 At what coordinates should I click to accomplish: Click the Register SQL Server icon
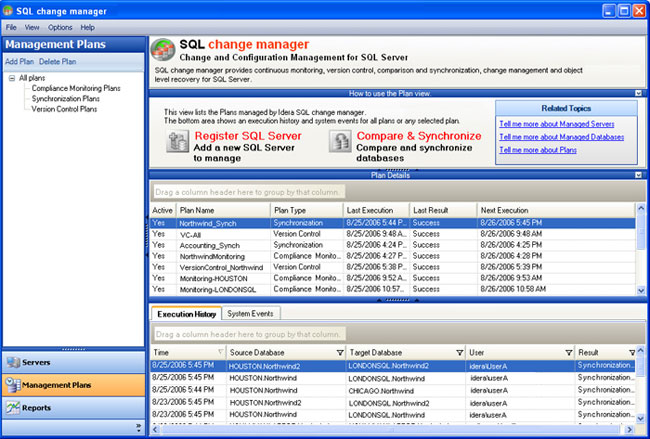click(178, 141)
